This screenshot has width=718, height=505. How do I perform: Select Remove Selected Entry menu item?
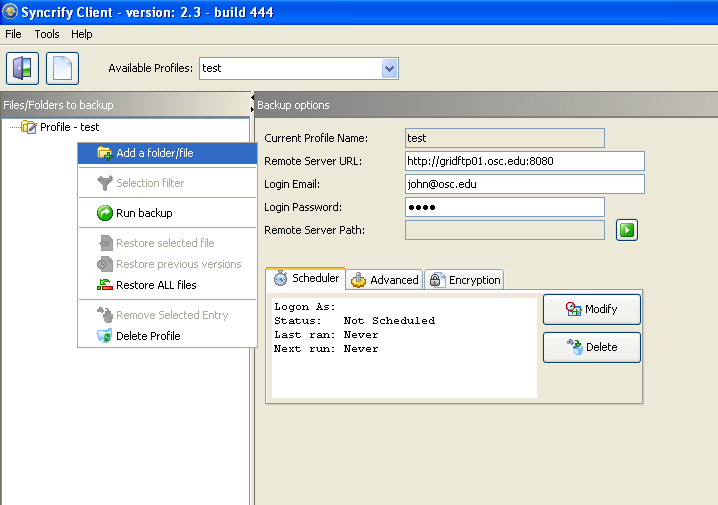pos(167,315)
